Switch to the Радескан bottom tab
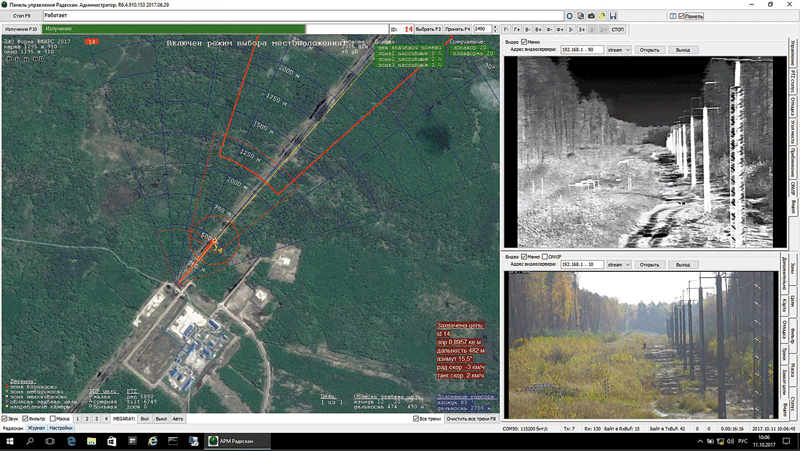The width and height of the screenshot is (800, 451). click(x=12, y=428)
